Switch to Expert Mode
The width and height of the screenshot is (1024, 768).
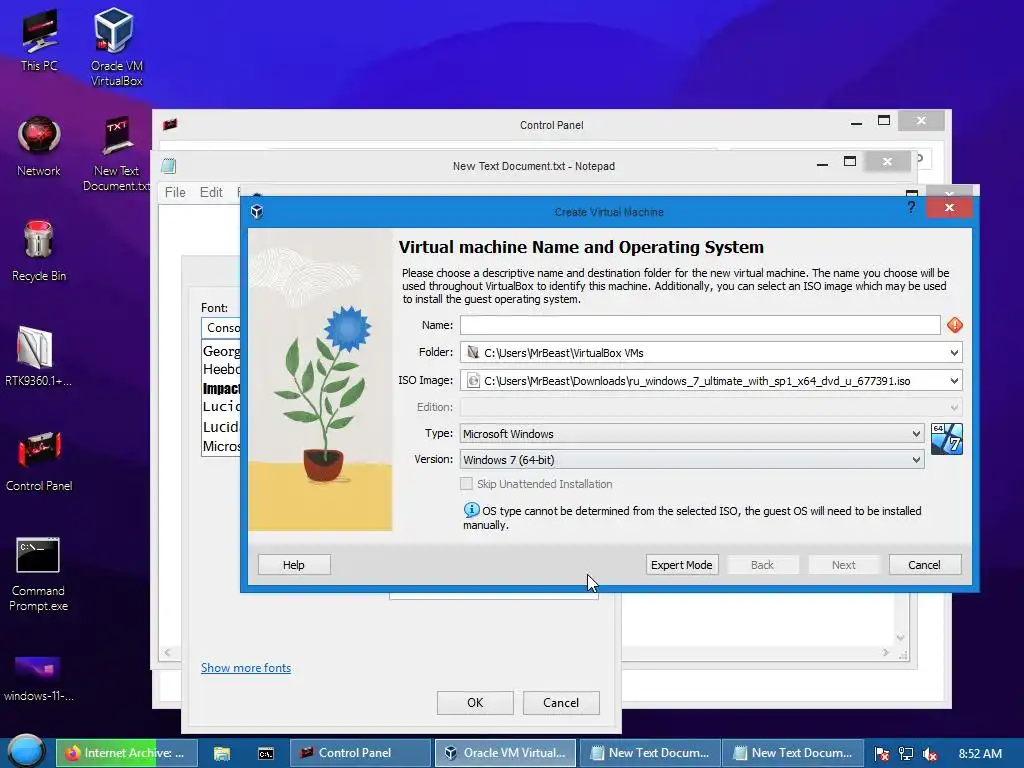click(x=682, y=565)
